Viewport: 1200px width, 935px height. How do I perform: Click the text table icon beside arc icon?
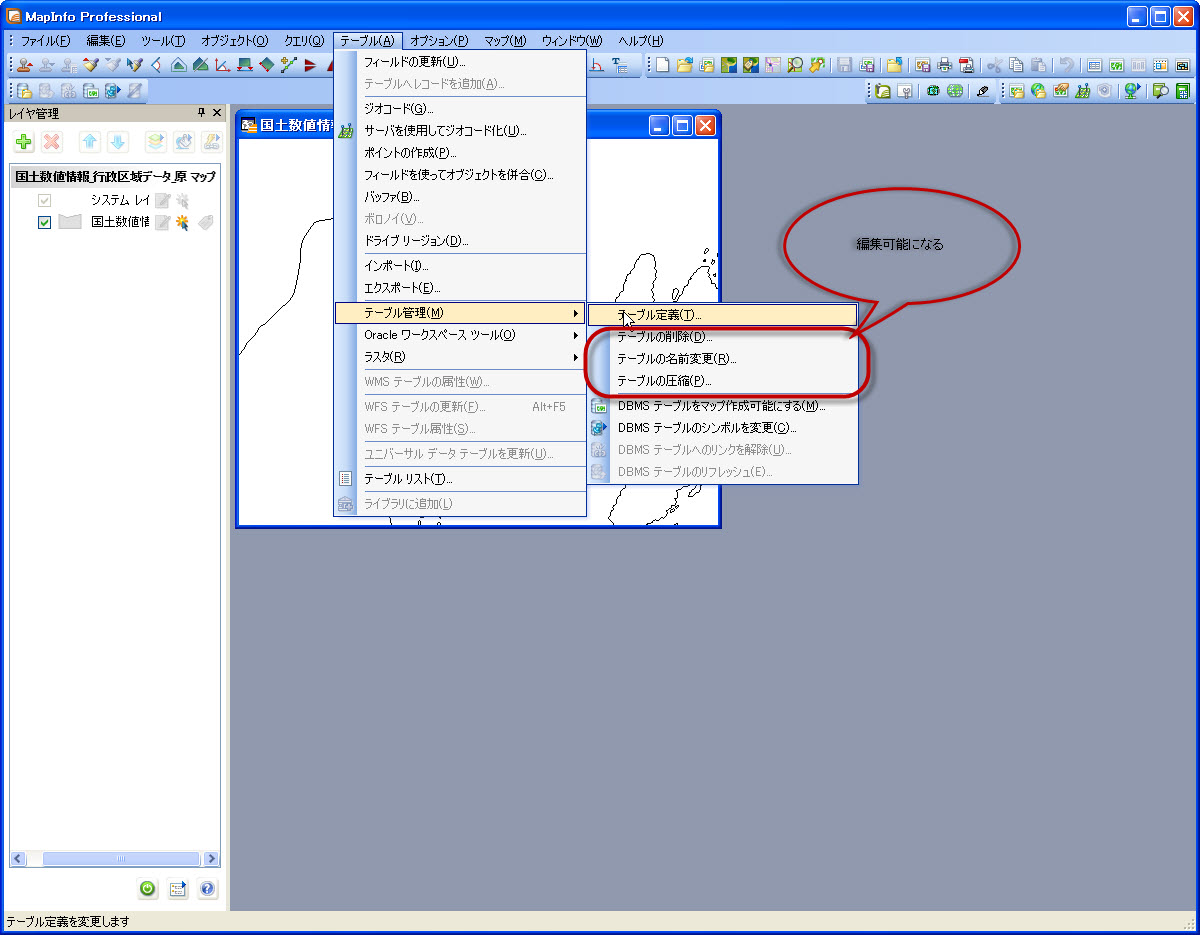[x=621, y=65]
